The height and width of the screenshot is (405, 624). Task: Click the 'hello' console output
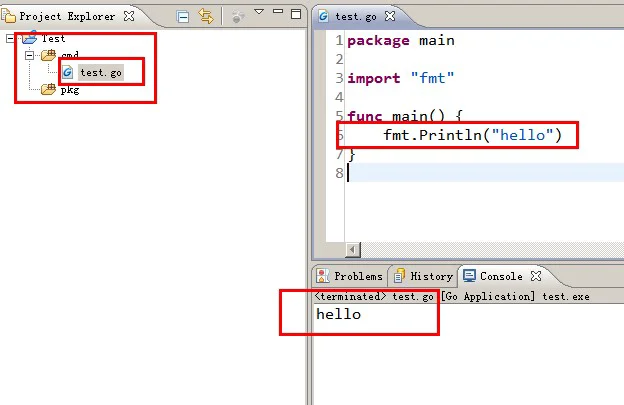(339, 314)
